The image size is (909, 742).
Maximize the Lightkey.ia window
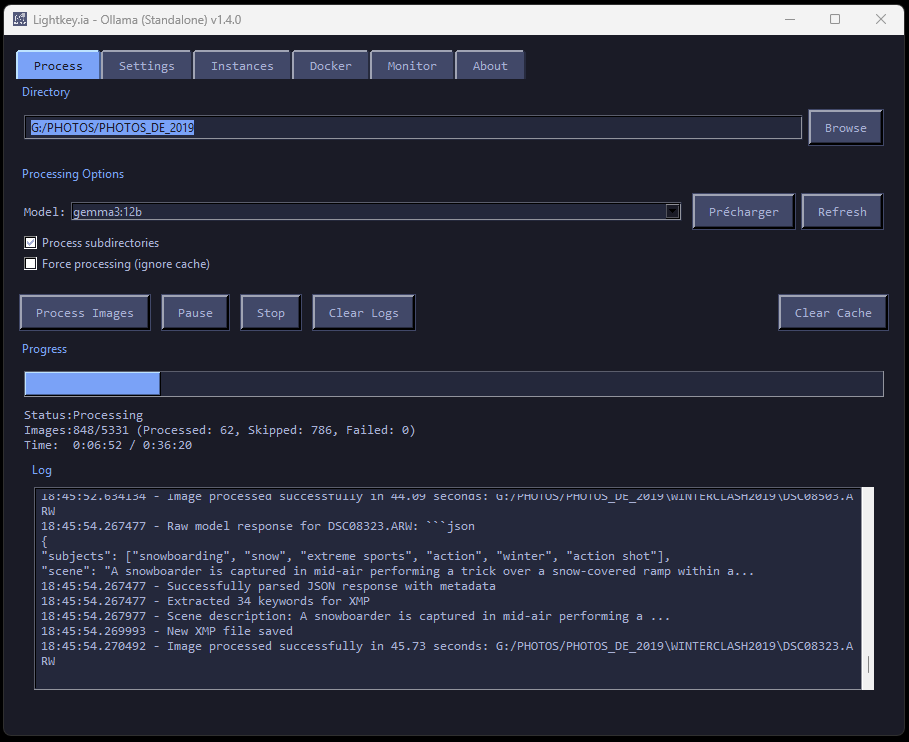pos(835,19)
